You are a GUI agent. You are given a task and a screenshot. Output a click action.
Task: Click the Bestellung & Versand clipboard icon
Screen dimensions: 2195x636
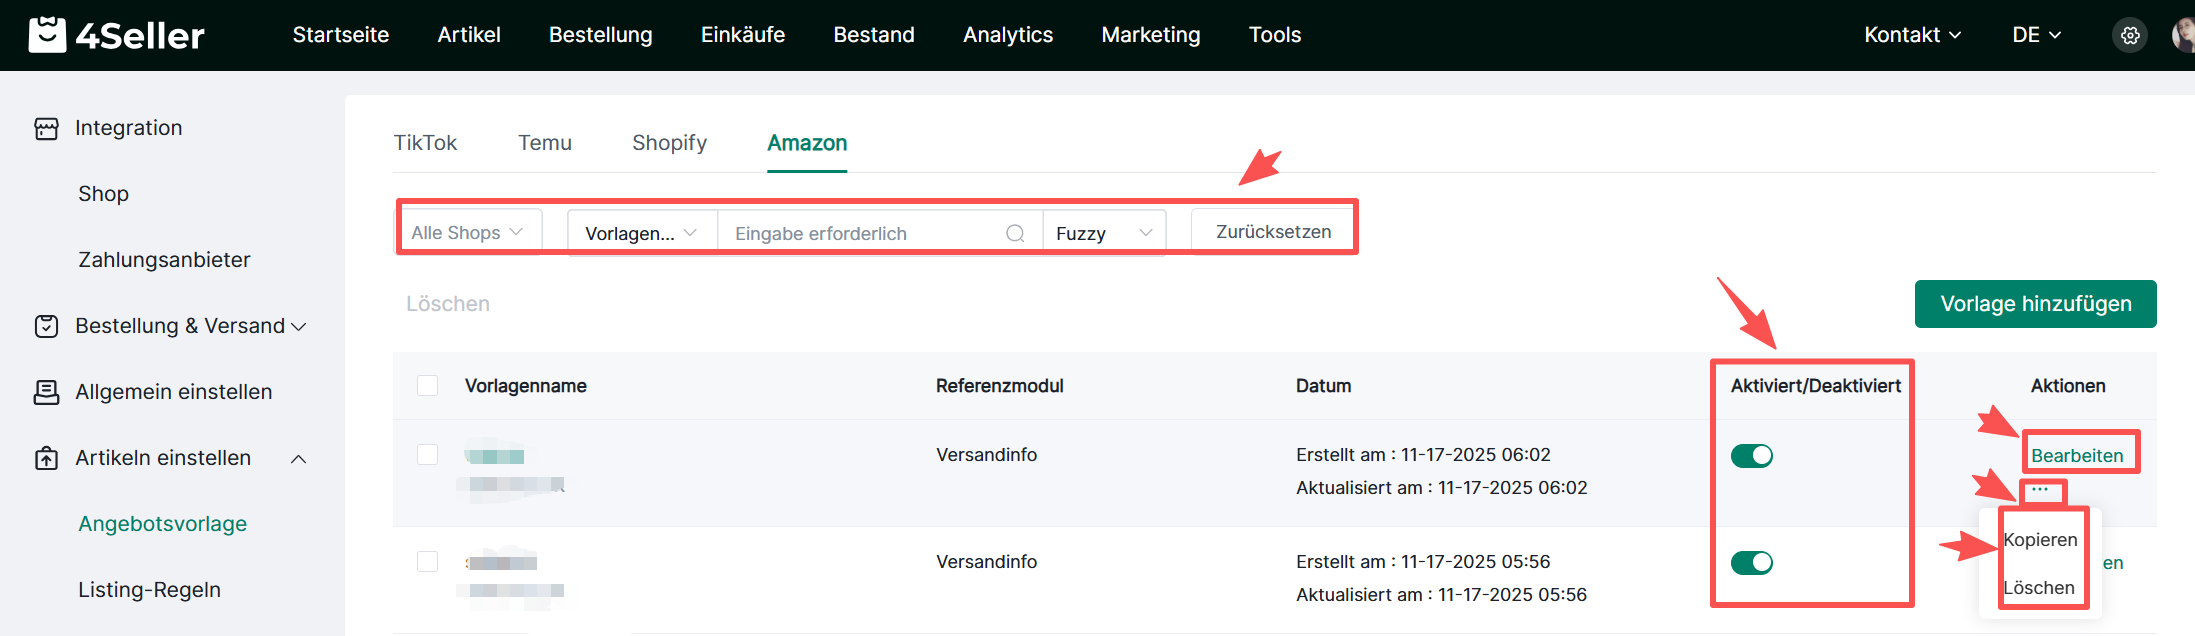(x=46, y=326)
